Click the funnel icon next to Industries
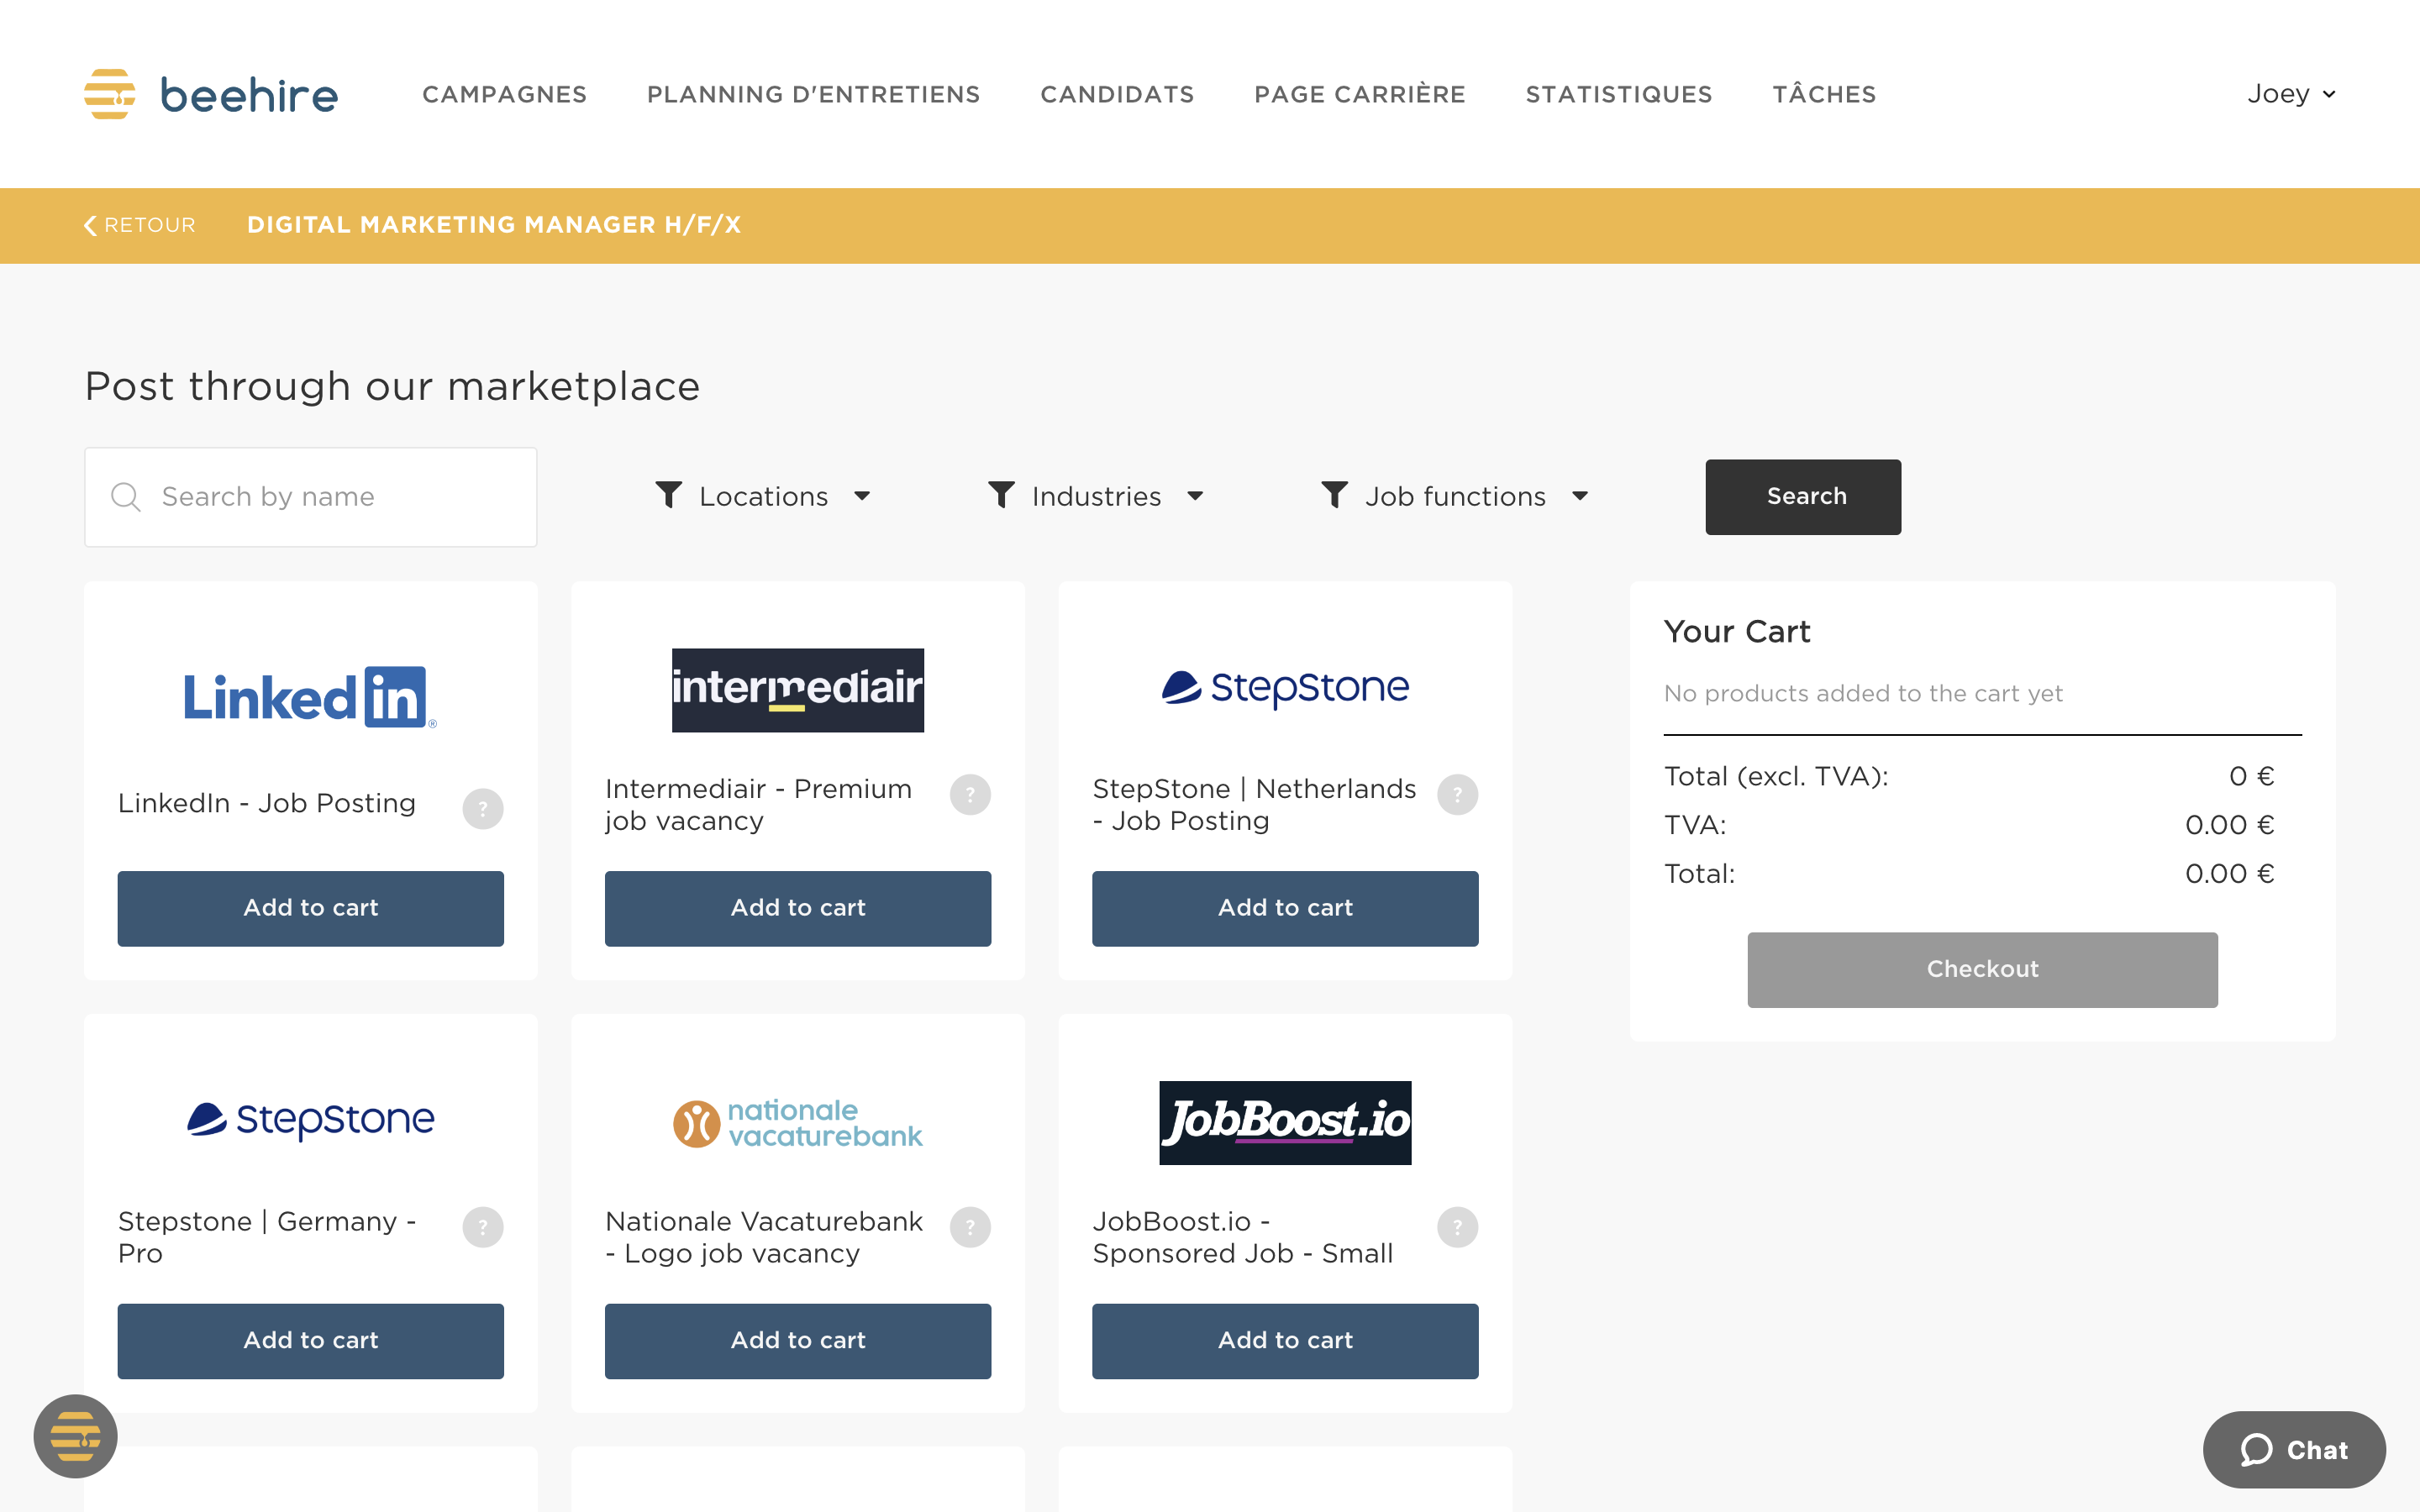This screenshot has height=1512, width=2420. [1002, 495]
